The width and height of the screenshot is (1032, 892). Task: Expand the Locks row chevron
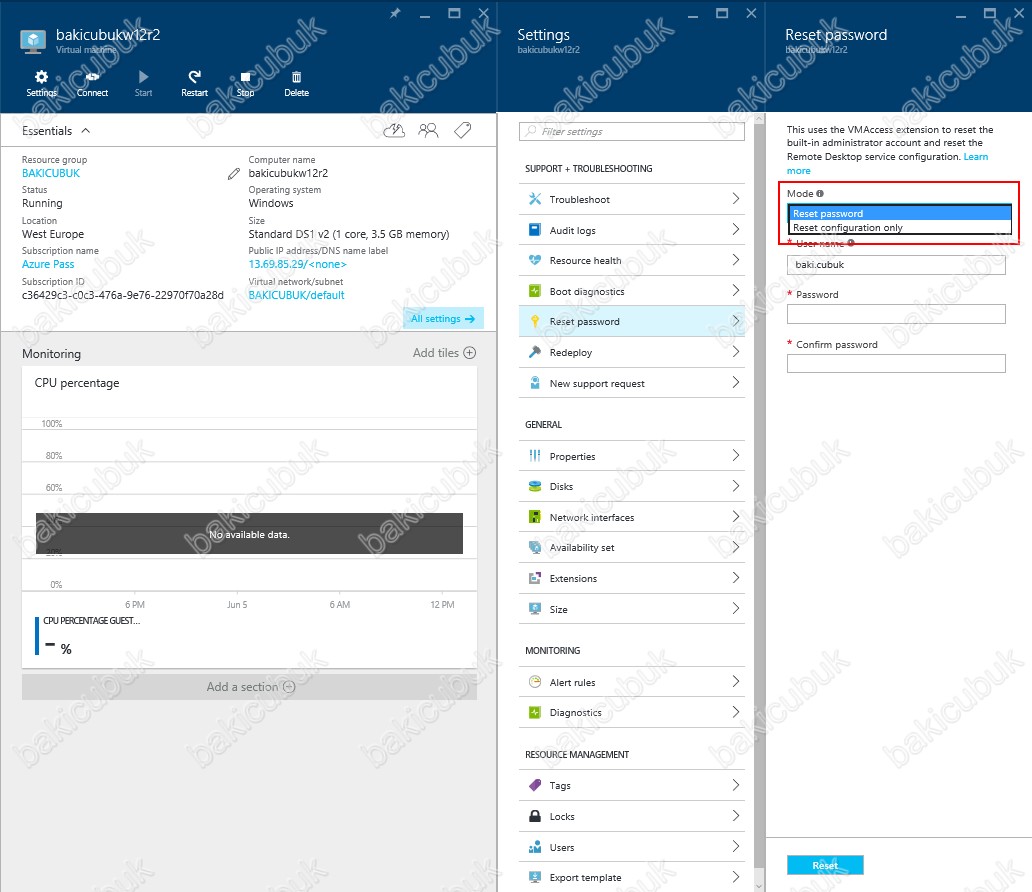click(736, 816)
